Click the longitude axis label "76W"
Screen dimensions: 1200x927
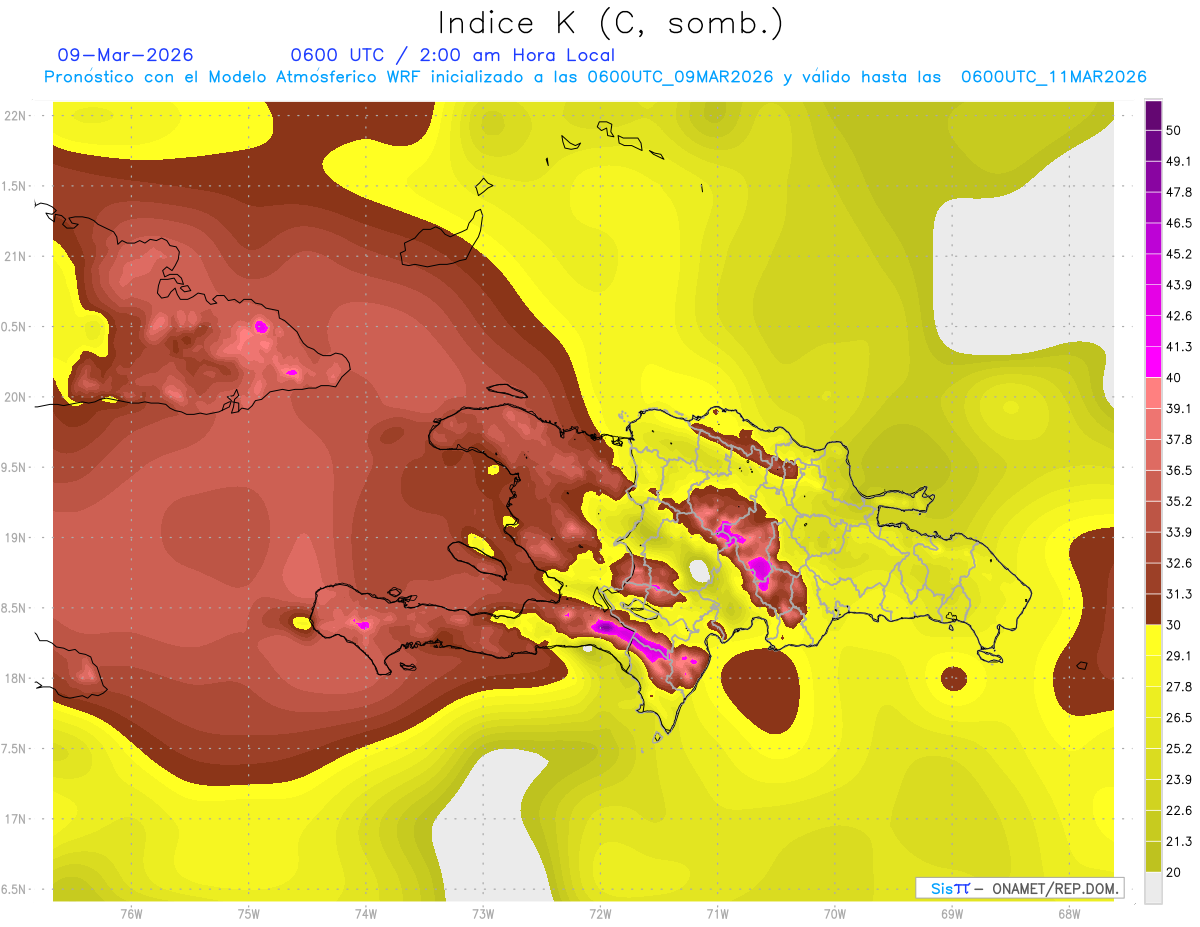[131, 913]
